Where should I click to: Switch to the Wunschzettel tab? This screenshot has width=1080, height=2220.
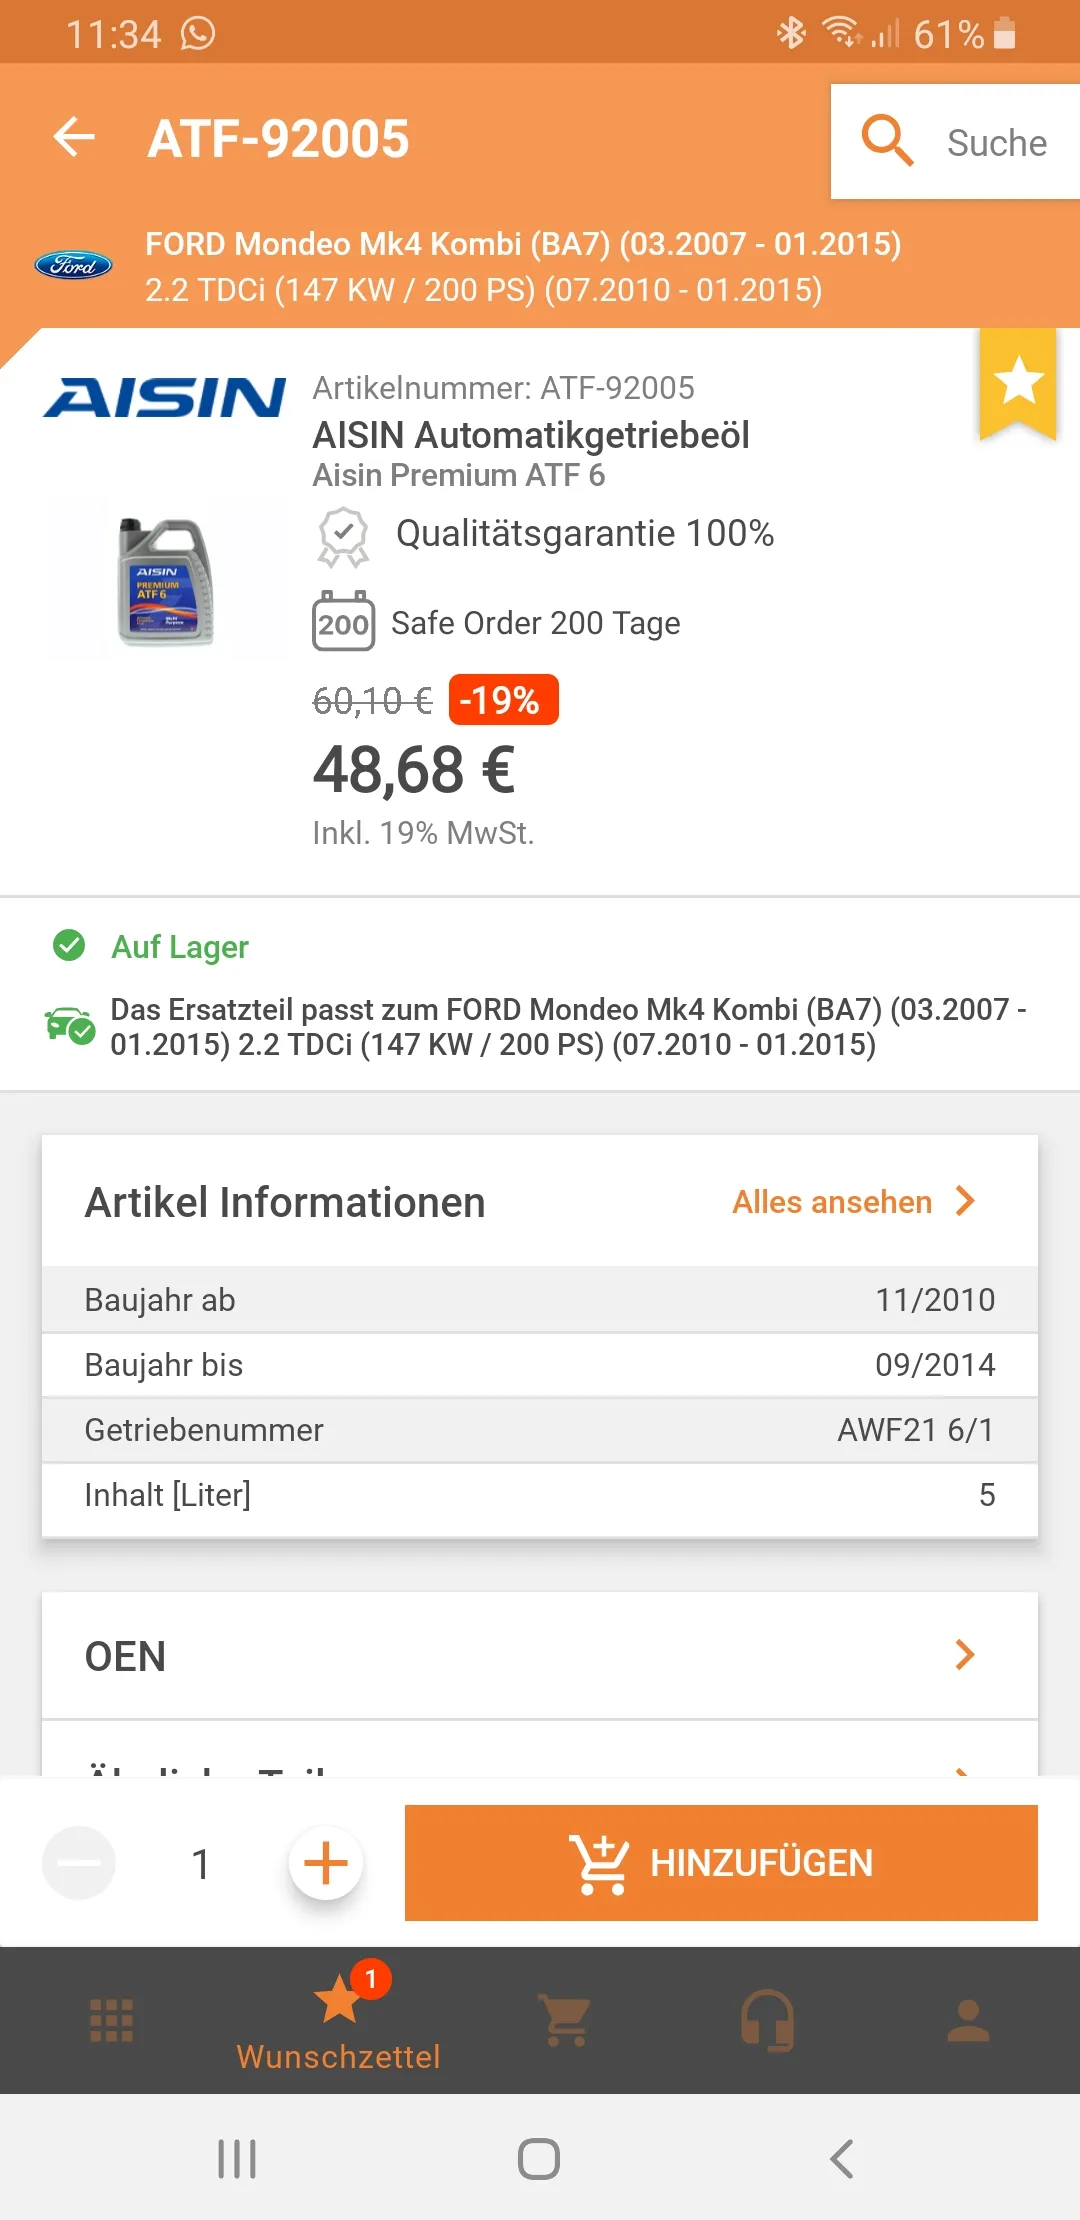point(339,2020)
